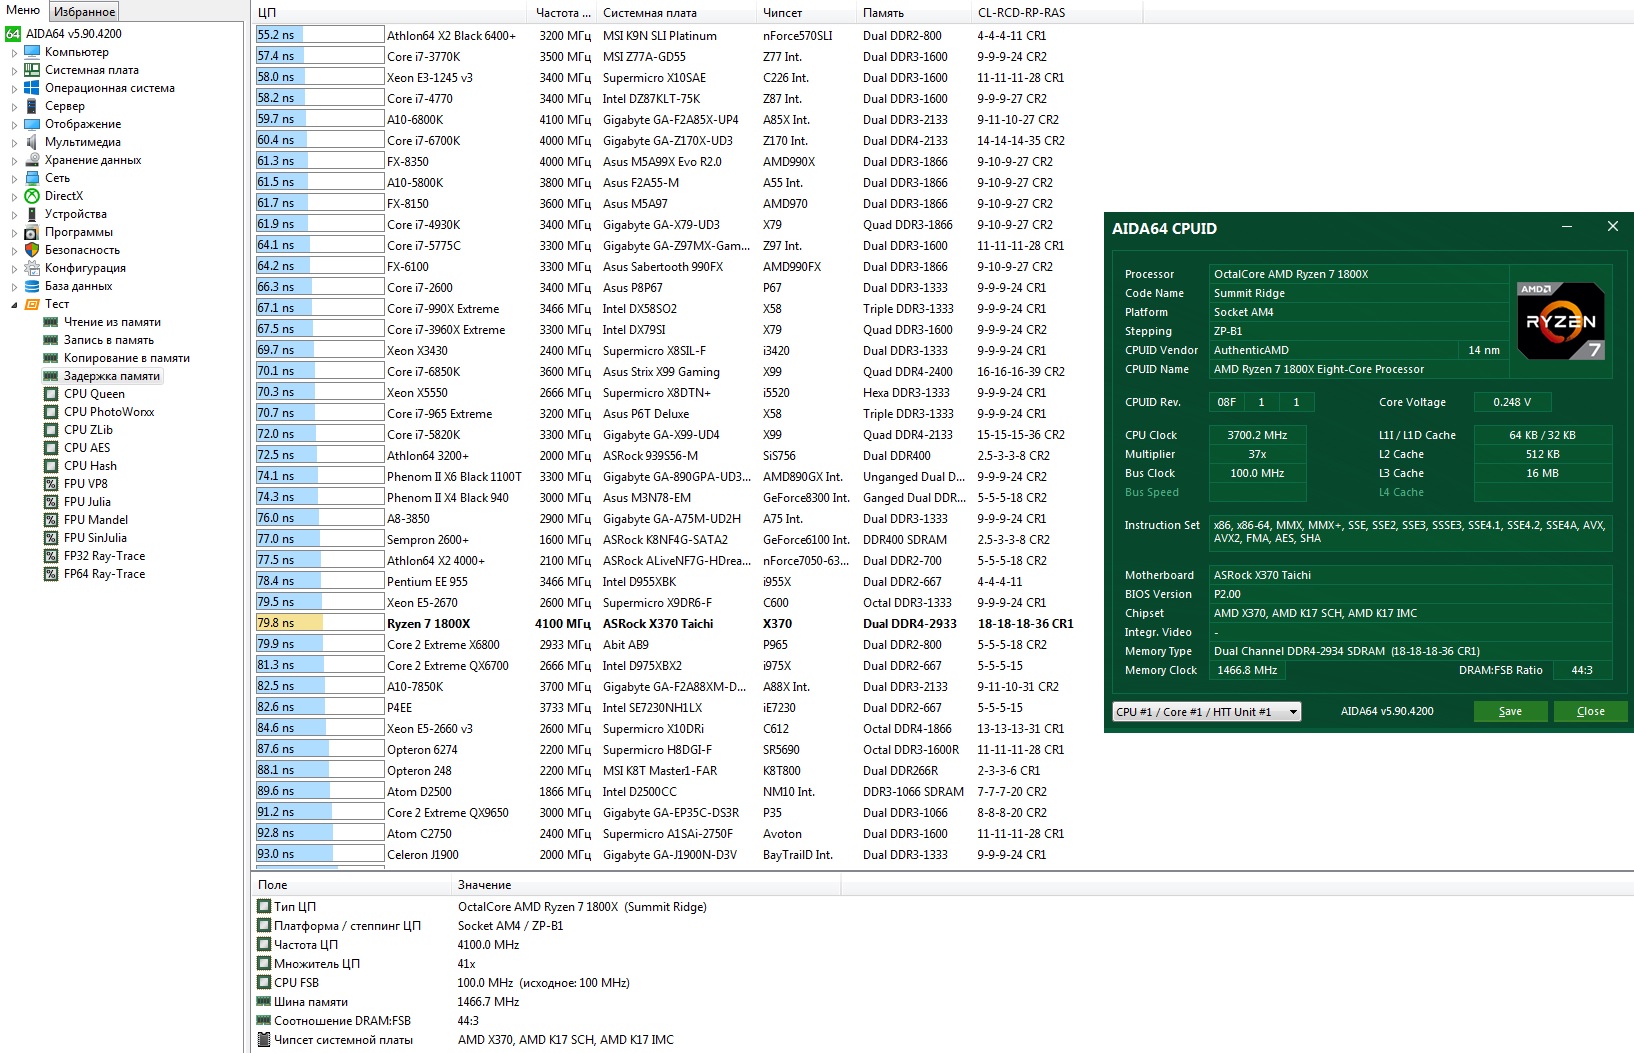
Task: Select the CPU PhotoWorxx benchmark
Action: coord(109,412)
